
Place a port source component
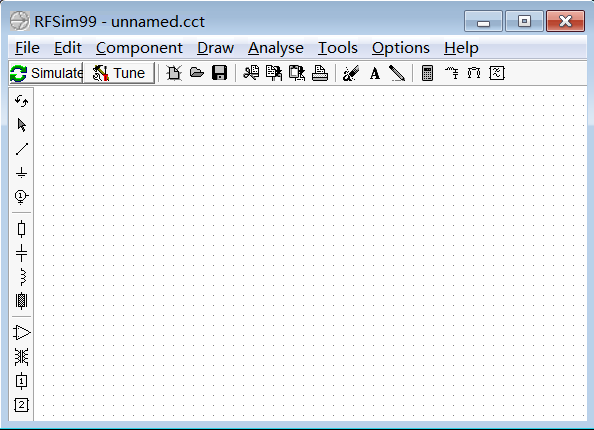22,196
